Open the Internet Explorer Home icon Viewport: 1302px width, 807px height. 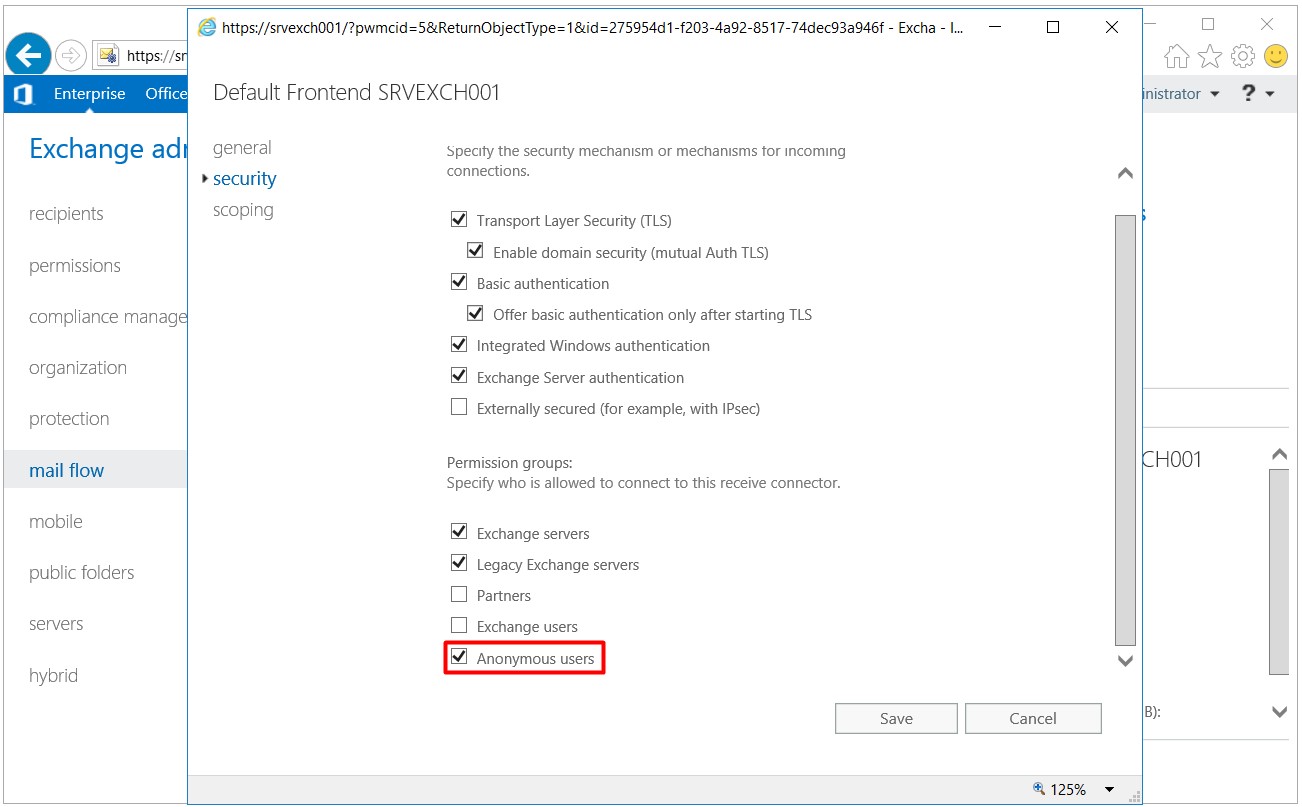[1177, 57]
